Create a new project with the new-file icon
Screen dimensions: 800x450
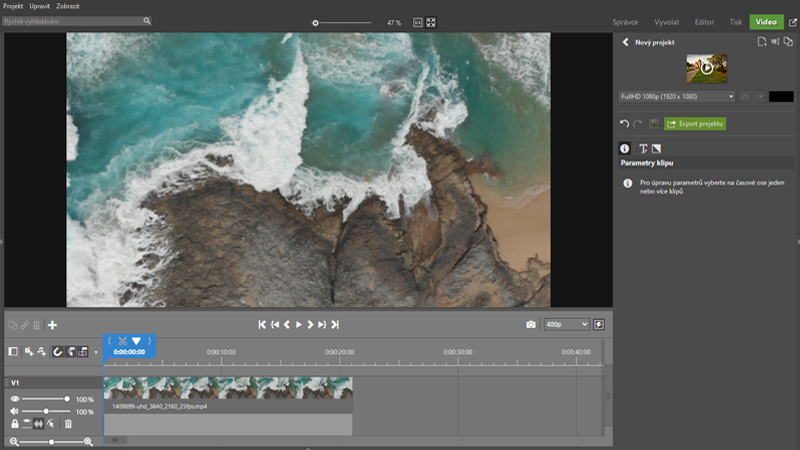761,42
